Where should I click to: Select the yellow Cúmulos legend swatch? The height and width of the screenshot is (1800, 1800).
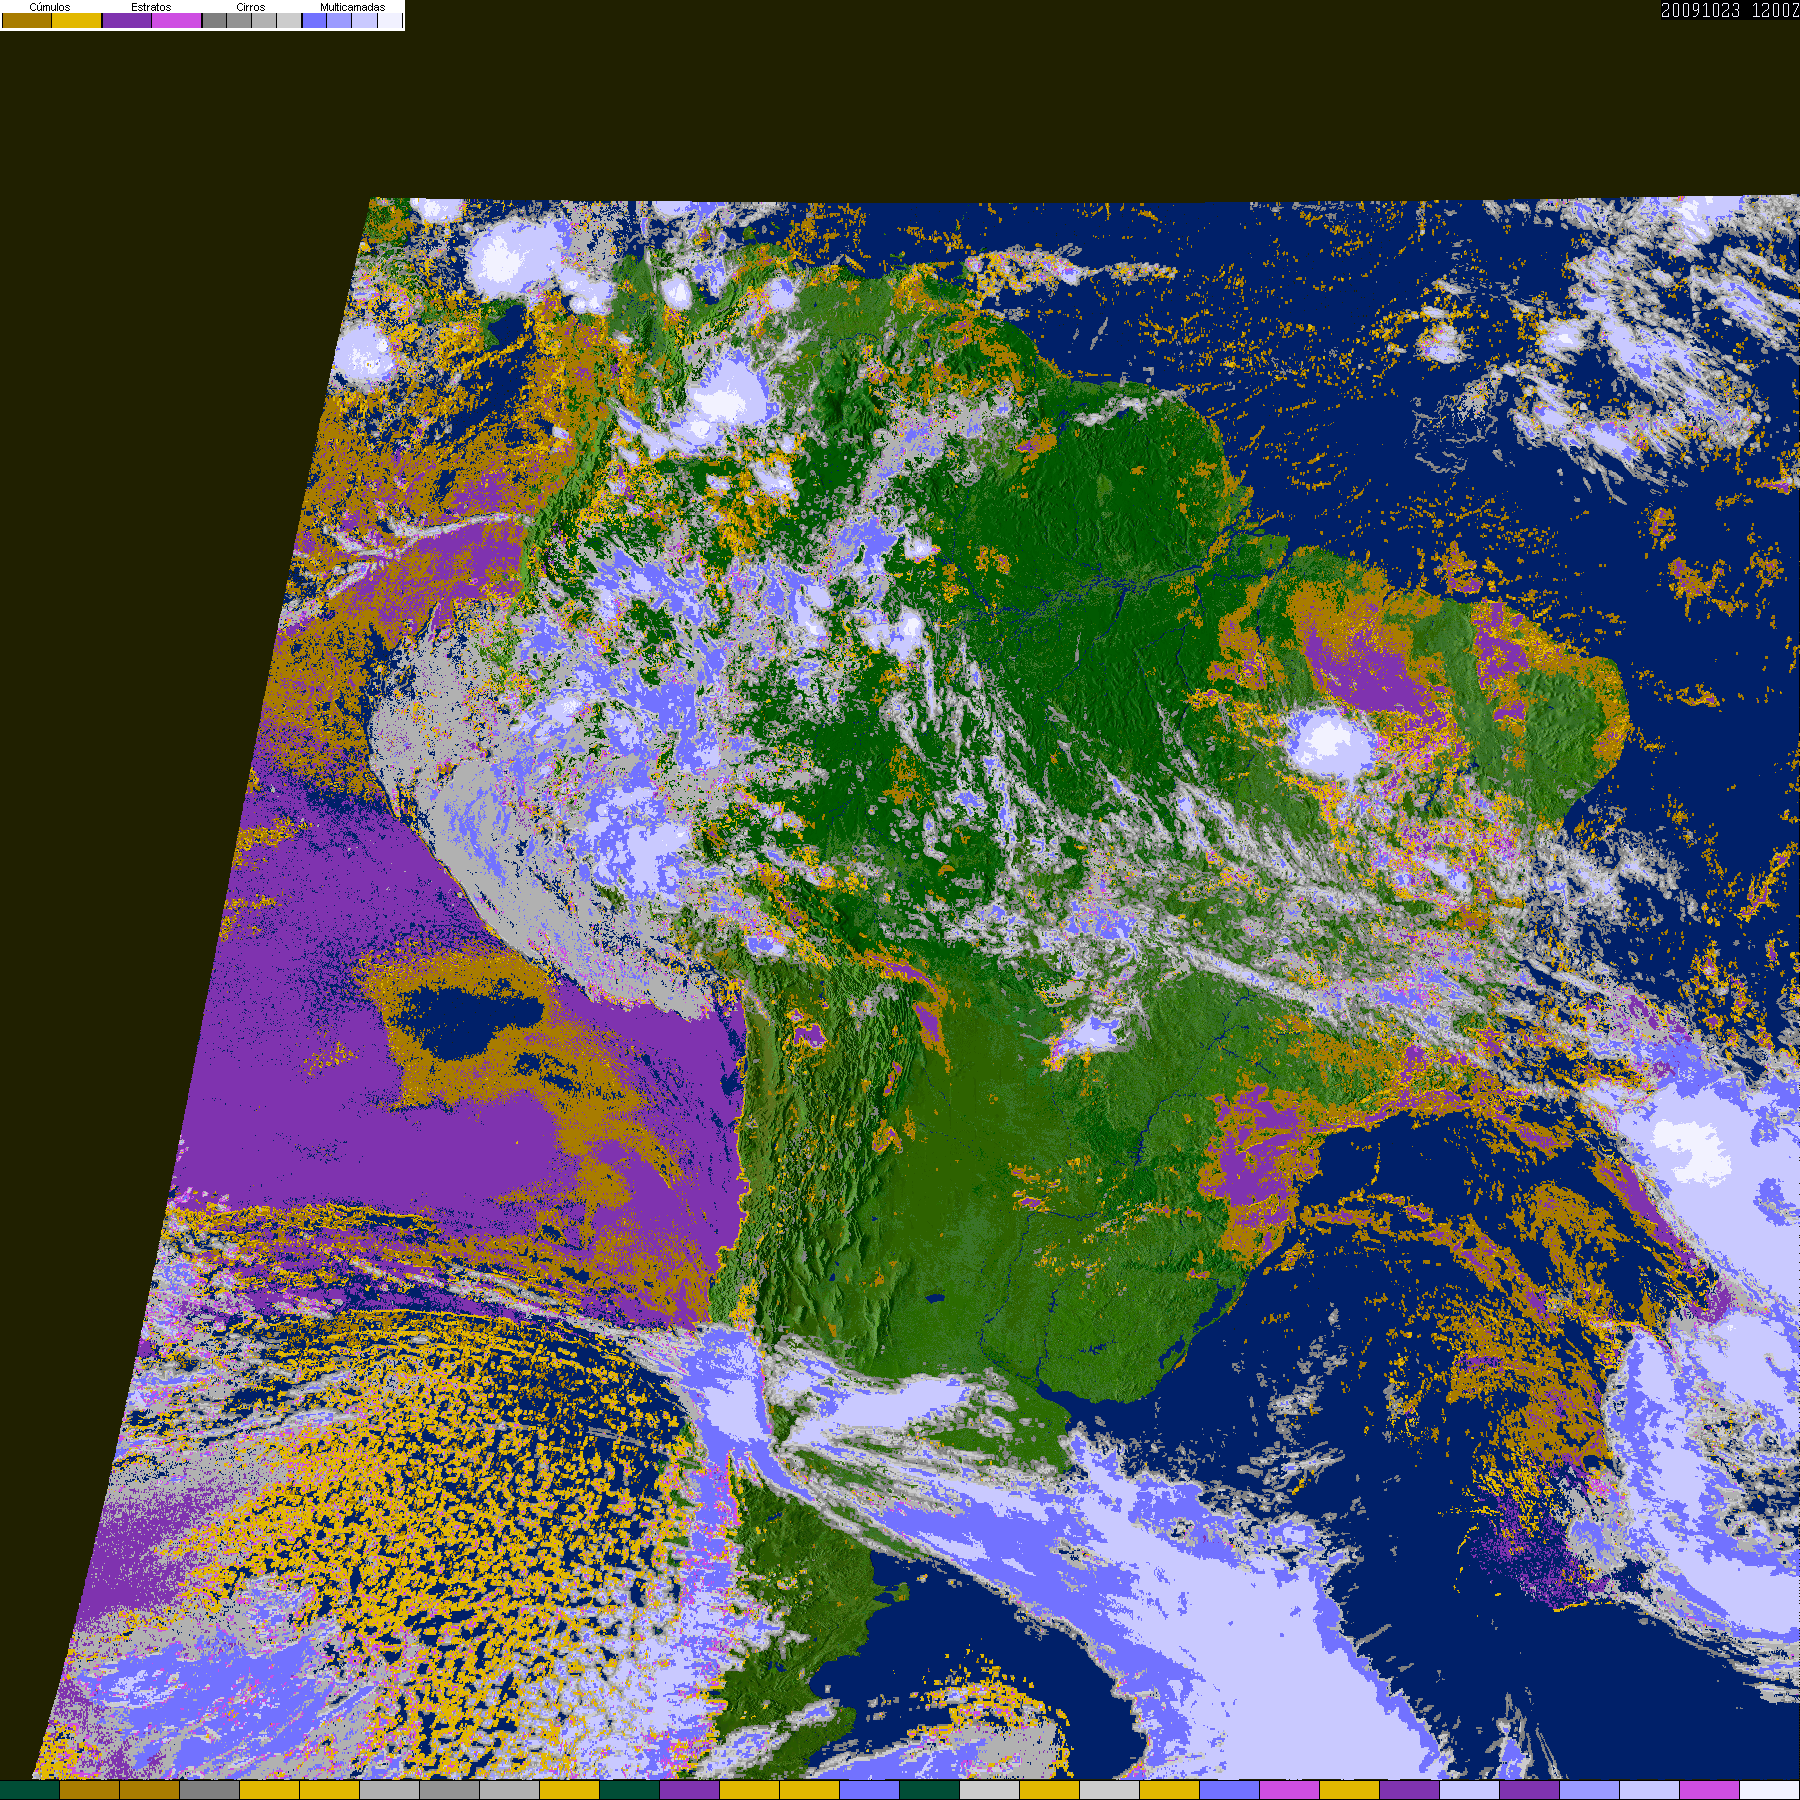77,20
